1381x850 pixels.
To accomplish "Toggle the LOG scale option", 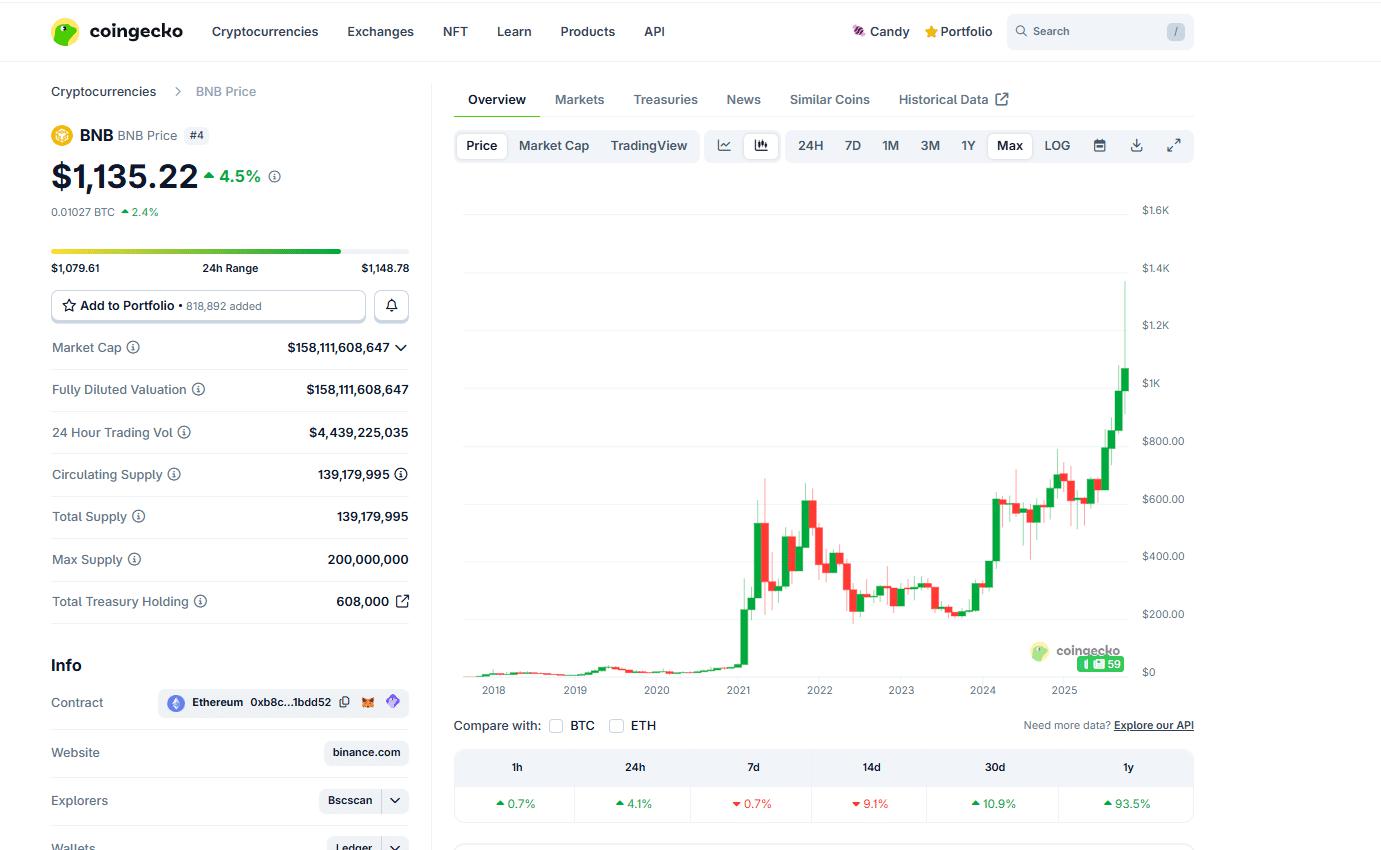I will pyautogui.click(x=1057, y=146).
